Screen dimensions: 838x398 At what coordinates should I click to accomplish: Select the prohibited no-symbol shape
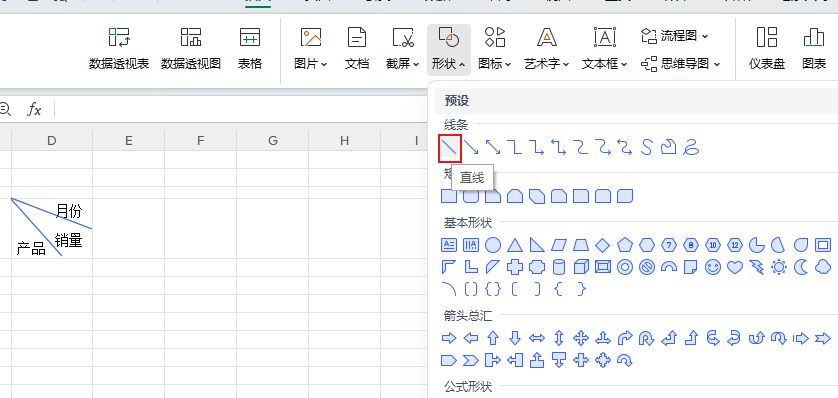[x=647, y=267]
